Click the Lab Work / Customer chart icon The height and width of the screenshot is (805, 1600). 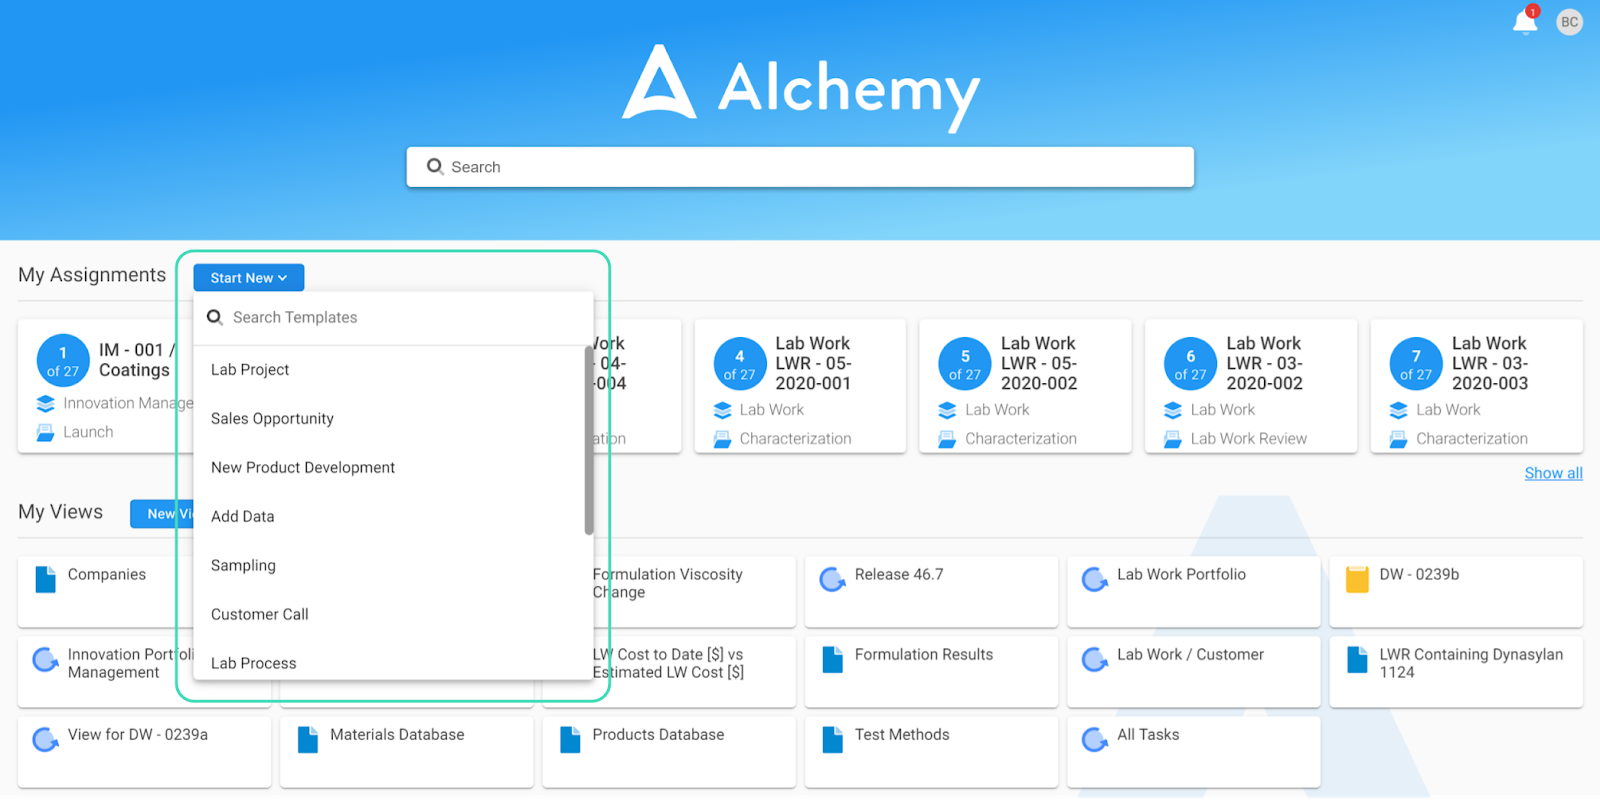(1095, 660)
